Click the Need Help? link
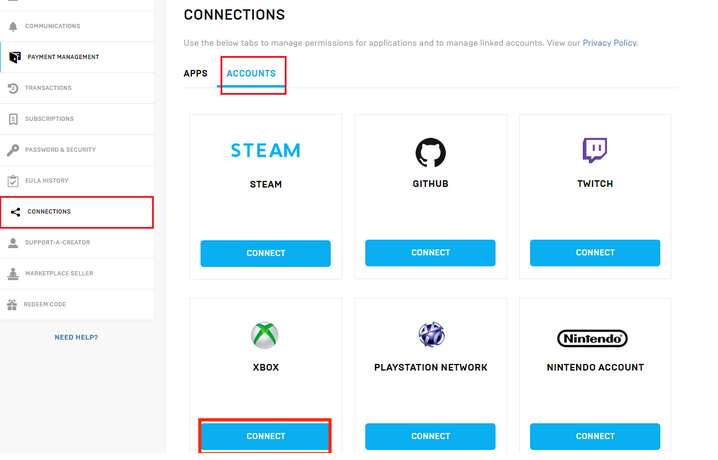 76,337
